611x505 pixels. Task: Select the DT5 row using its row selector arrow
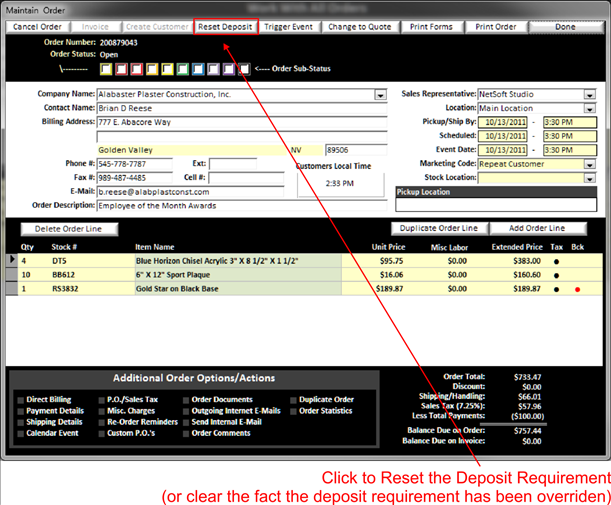[12, 259]
